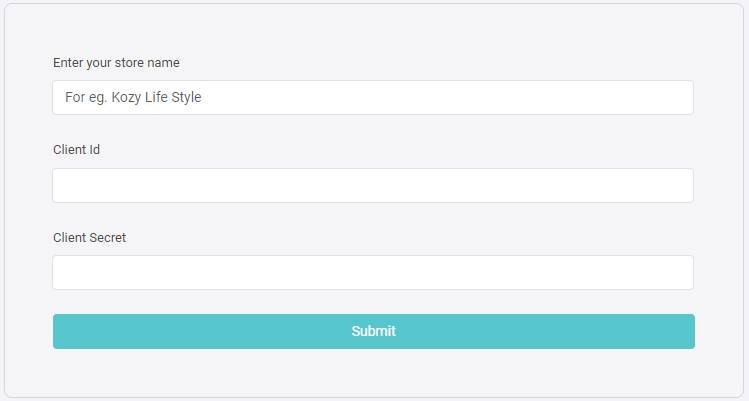Click the middle input box of the form

[372, 185]
